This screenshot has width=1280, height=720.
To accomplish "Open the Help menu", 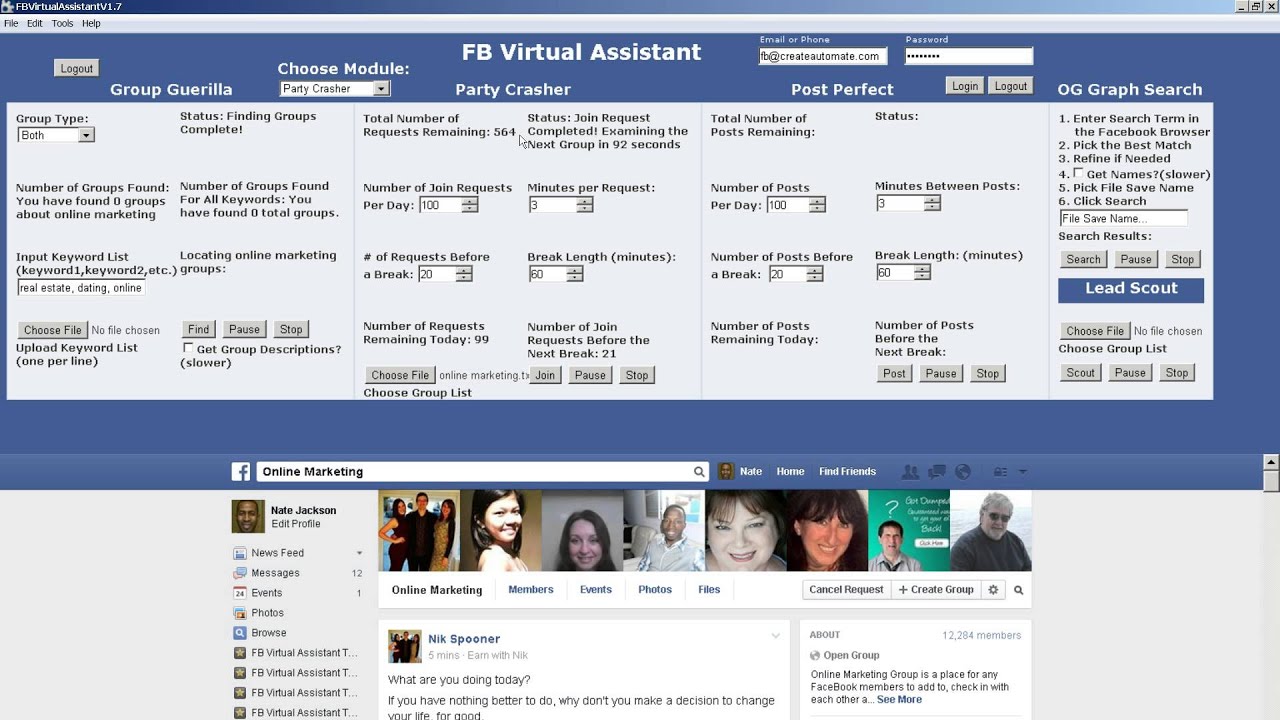I will pyautogui.click(x=91, y=23).
